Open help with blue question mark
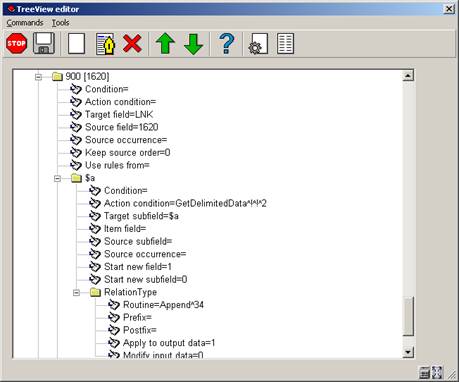This screenshot has width=459, height=382. (226, 43)
